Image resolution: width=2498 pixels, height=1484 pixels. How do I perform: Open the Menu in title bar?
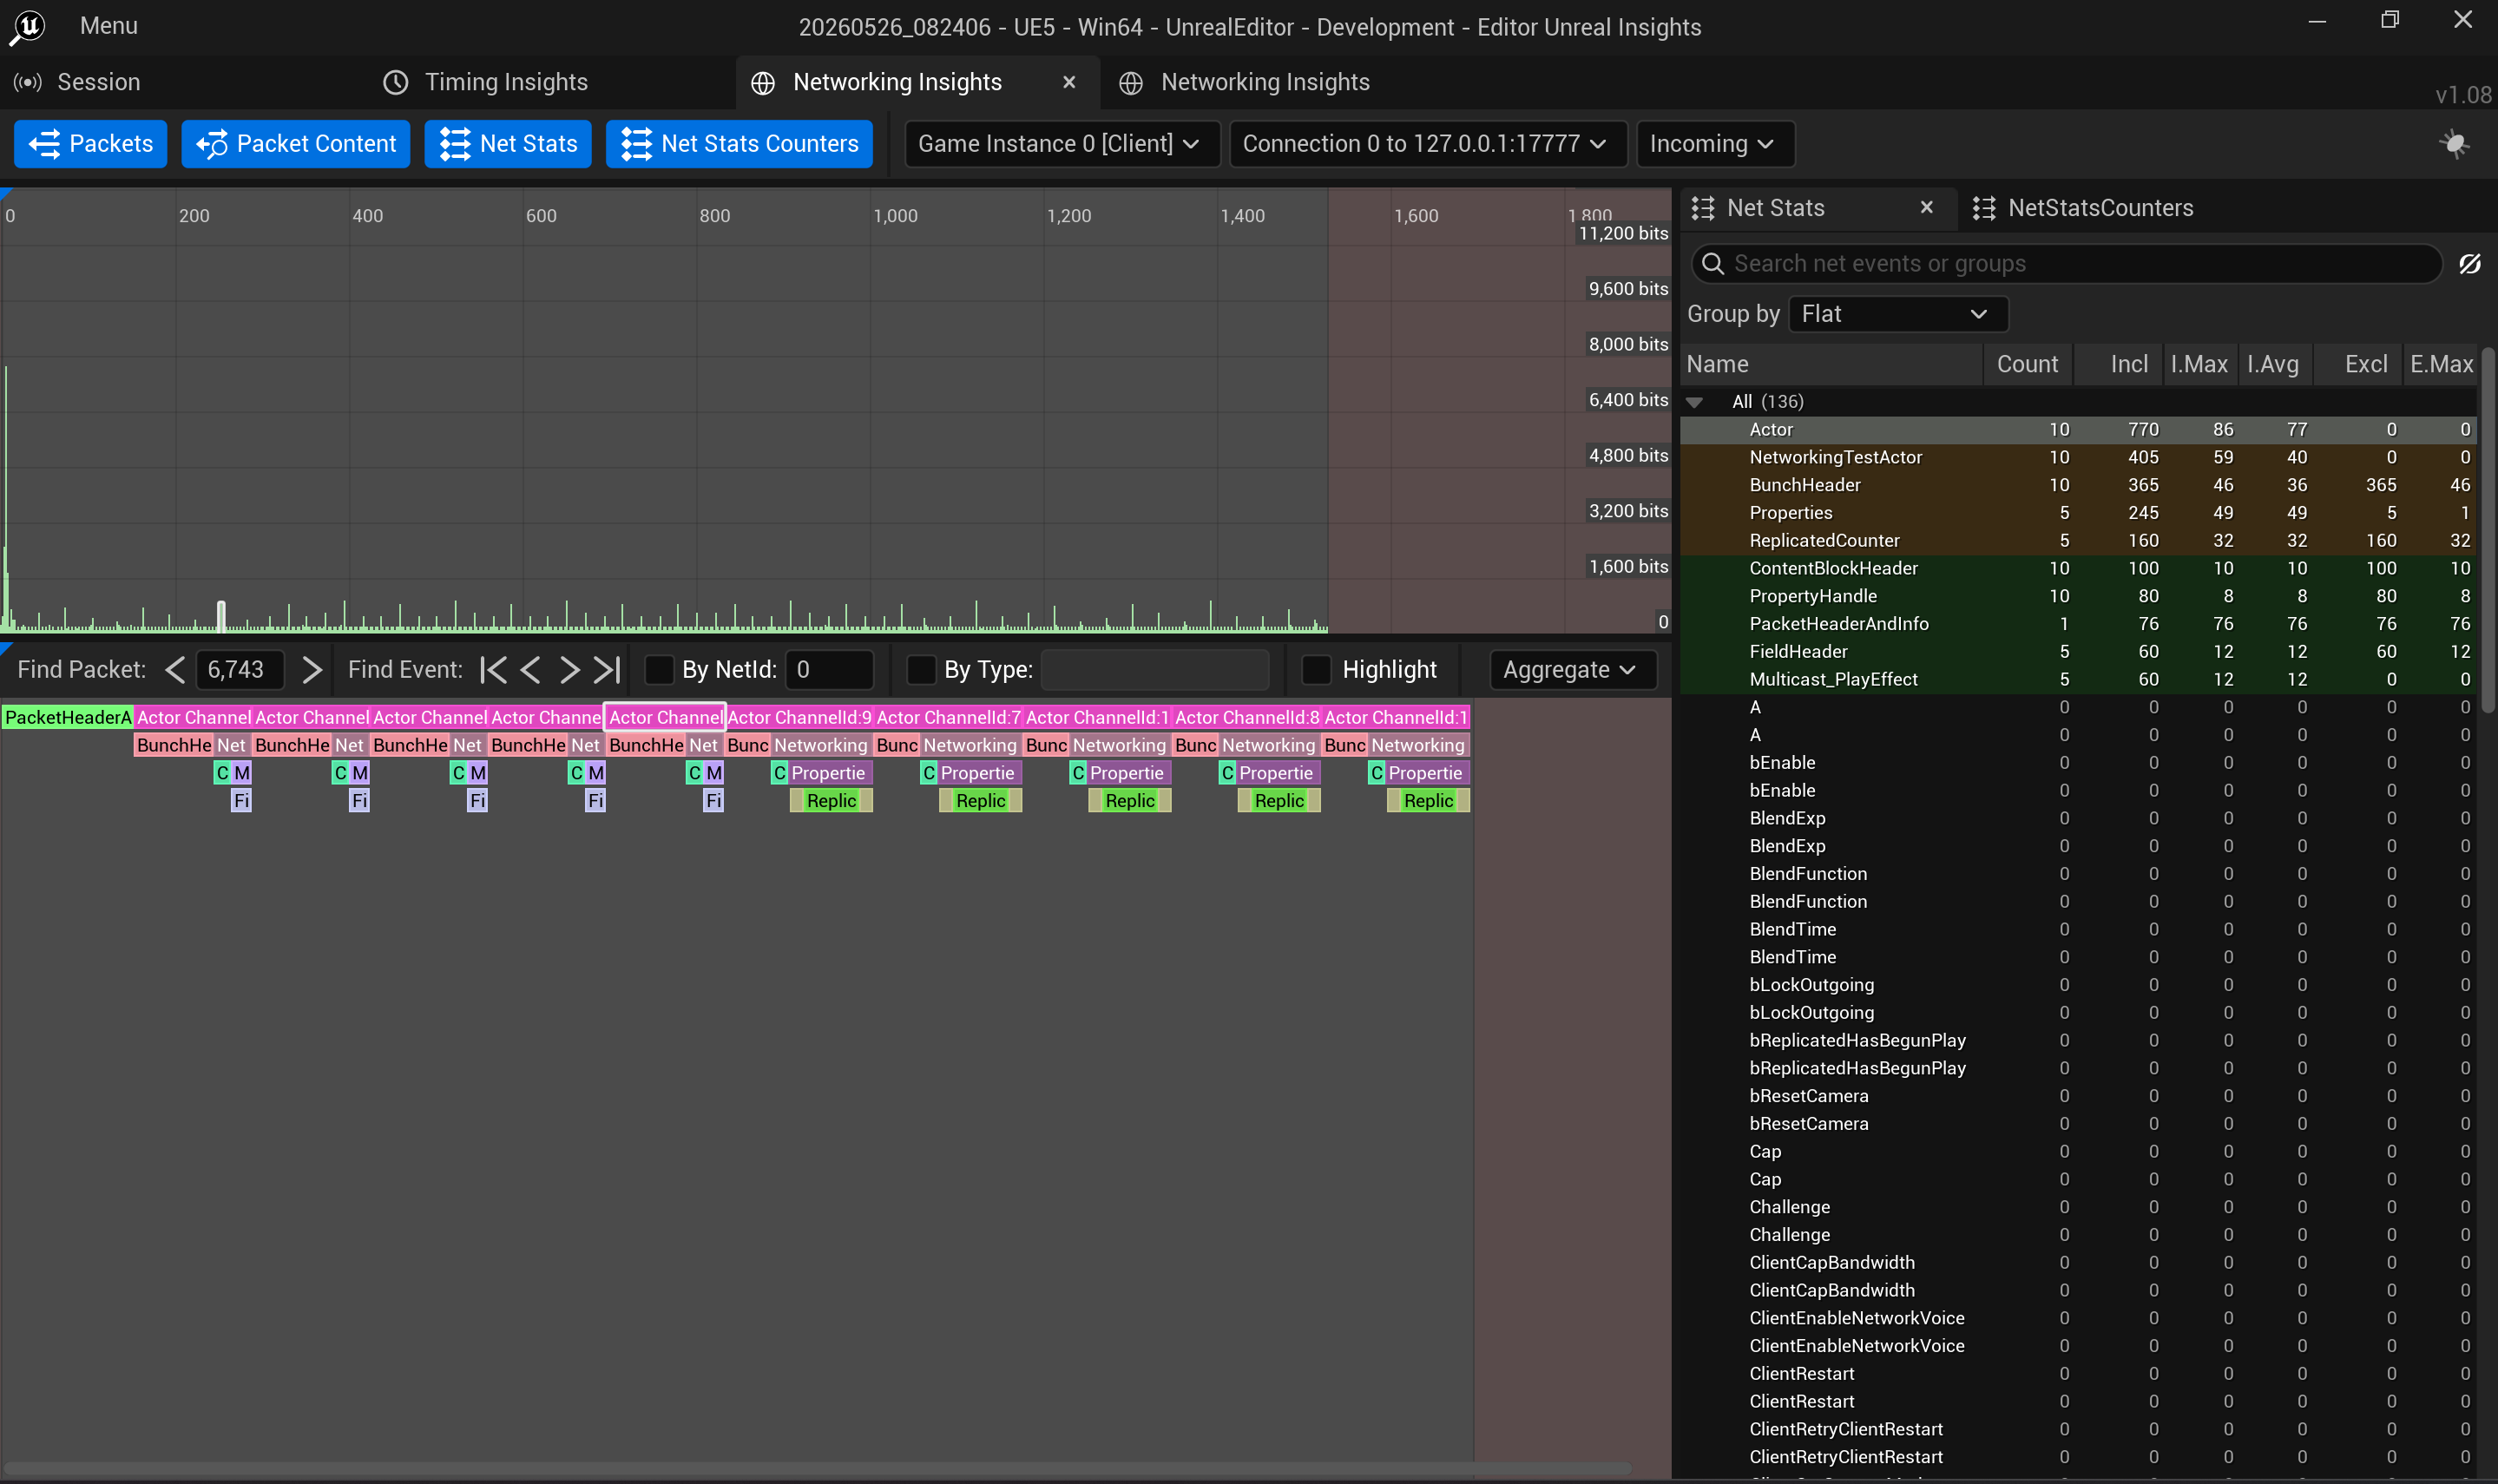pos(108,26)
